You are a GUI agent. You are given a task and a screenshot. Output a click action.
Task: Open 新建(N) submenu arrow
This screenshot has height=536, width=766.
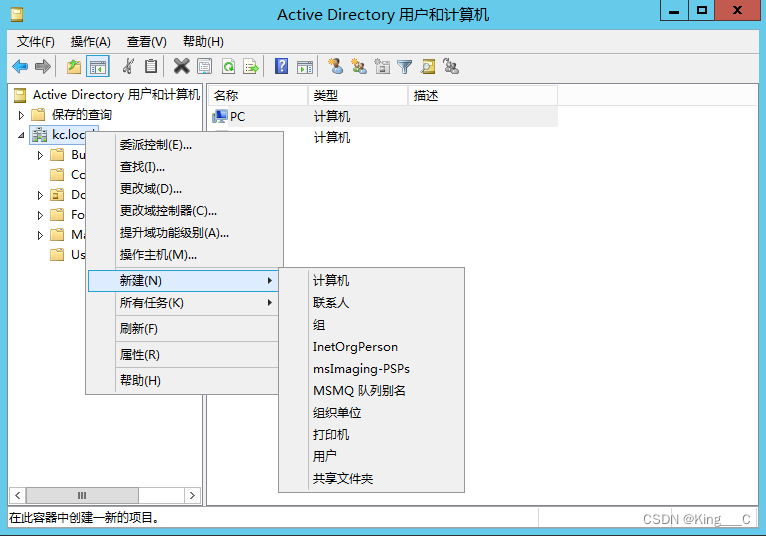[x=269, y=280]
